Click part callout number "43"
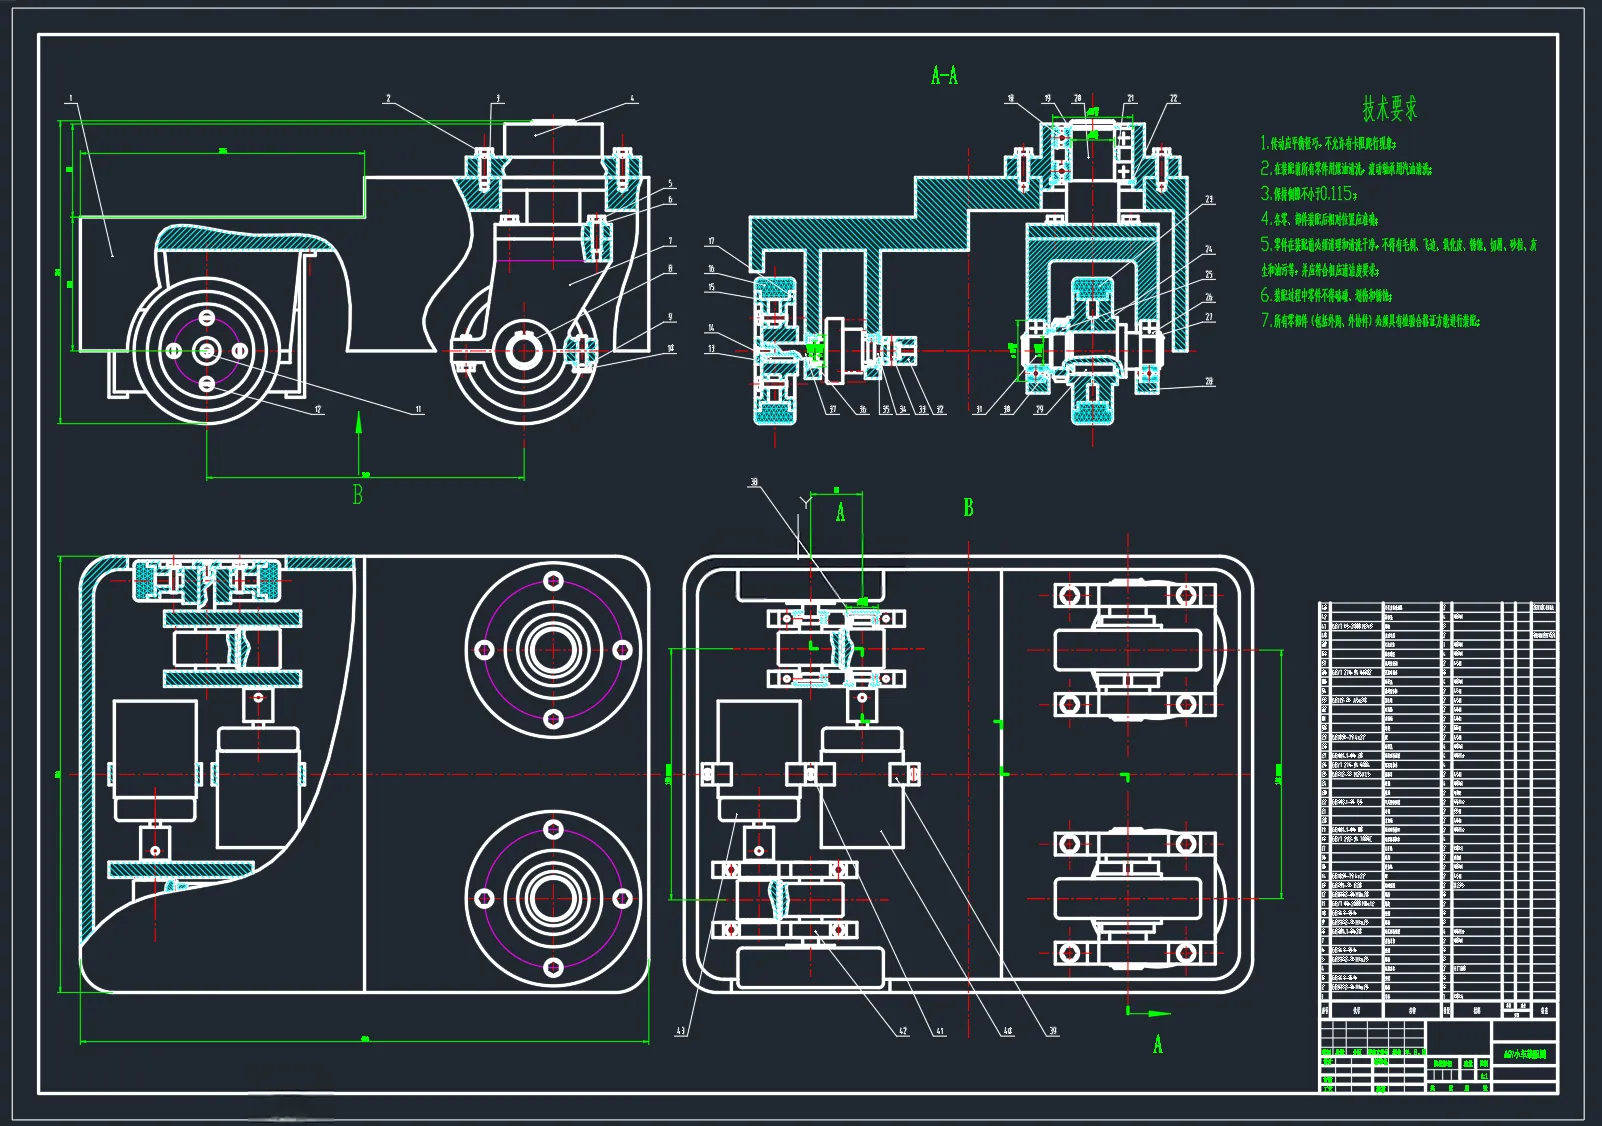Image resolution: width=1602 pixels, height=1126 pixels. 681,1031
